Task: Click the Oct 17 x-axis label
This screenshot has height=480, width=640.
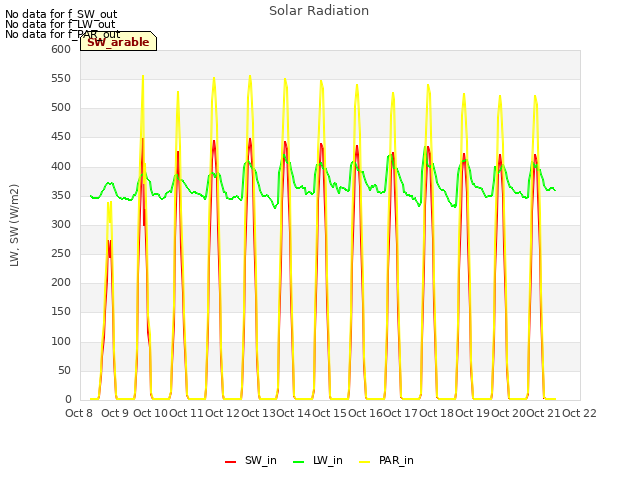Action: [x=401, y=413]
